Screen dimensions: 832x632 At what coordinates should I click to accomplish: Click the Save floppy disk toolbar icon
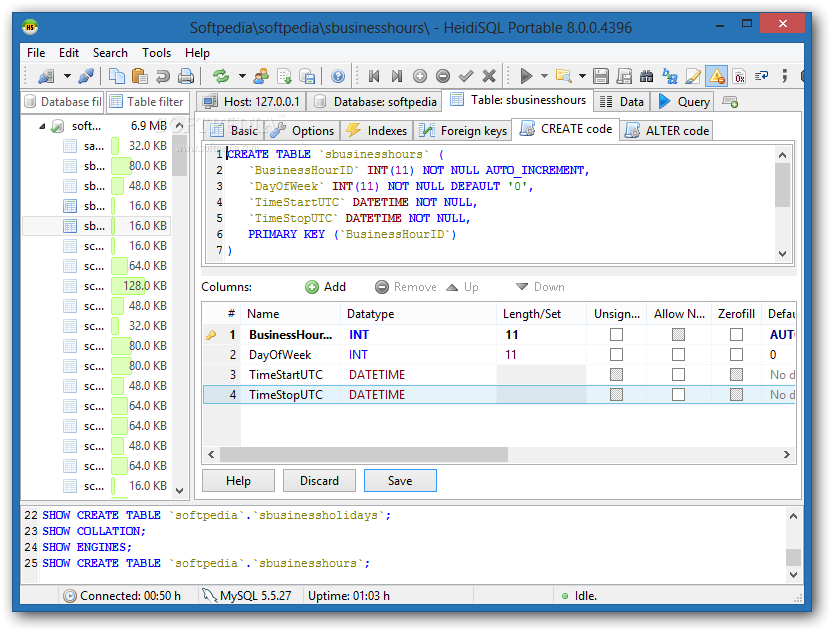pos(601,76)
